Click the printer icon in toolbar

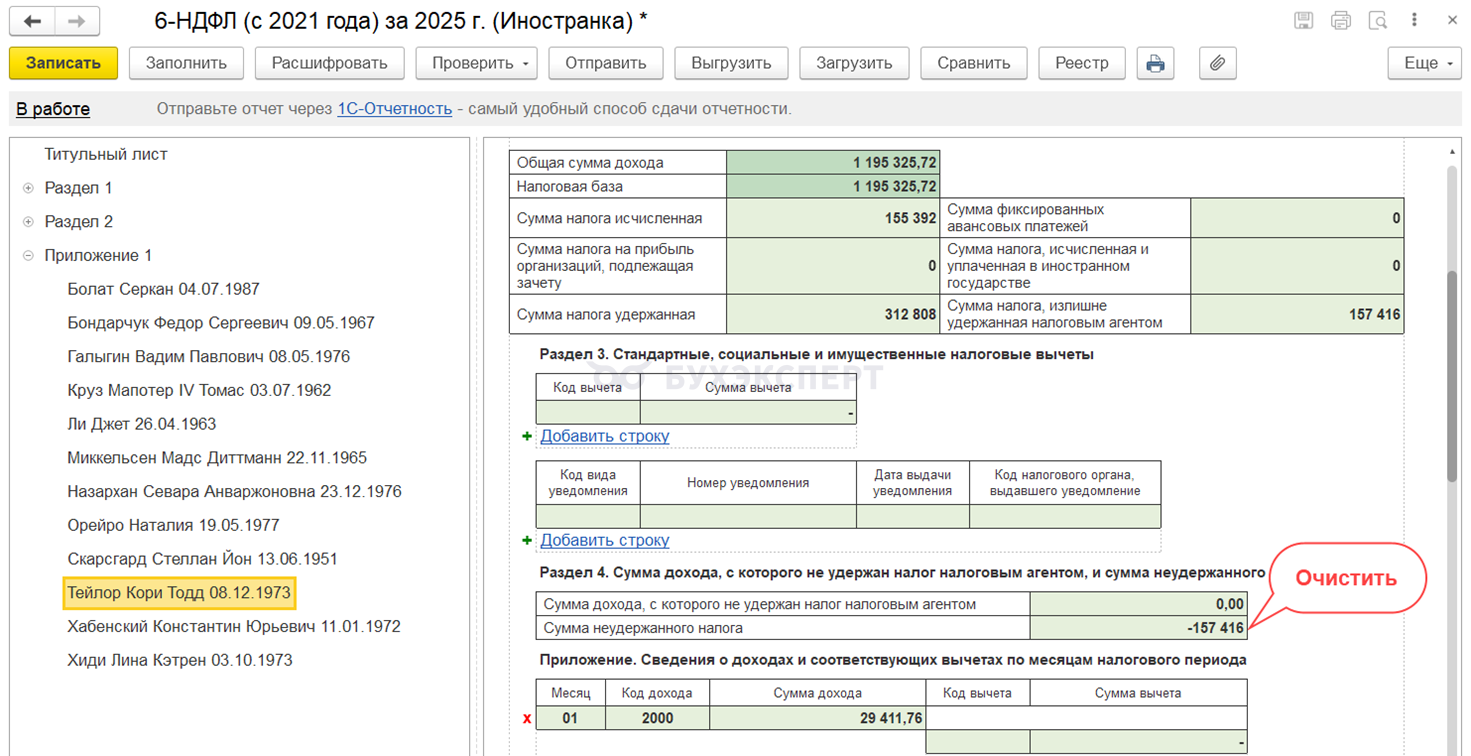[1155, 63]
